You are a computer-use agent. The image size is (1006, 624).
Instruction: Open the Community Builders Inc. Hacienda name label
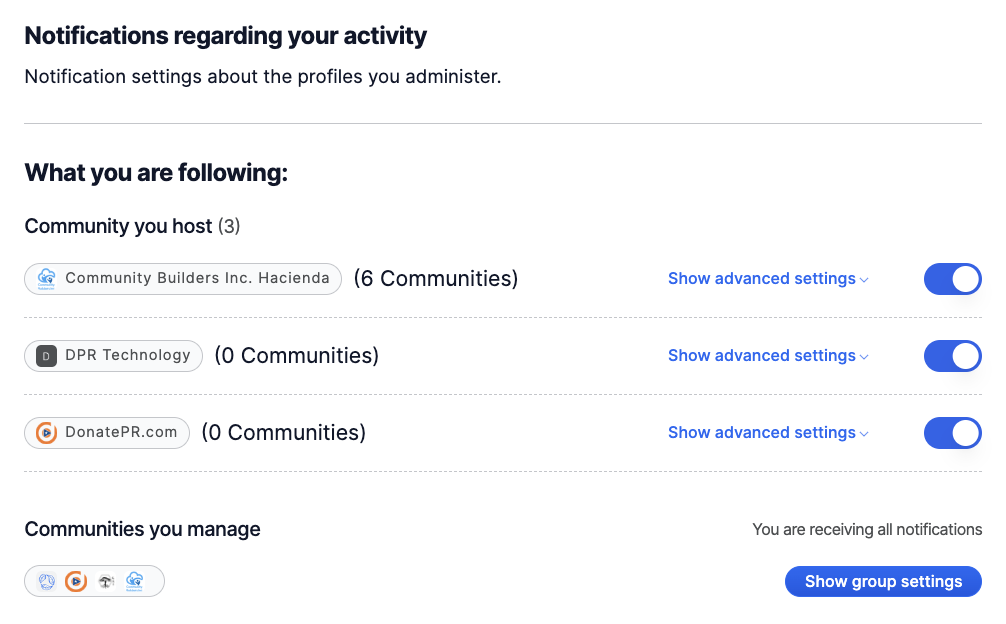click(x=197, y=279)
